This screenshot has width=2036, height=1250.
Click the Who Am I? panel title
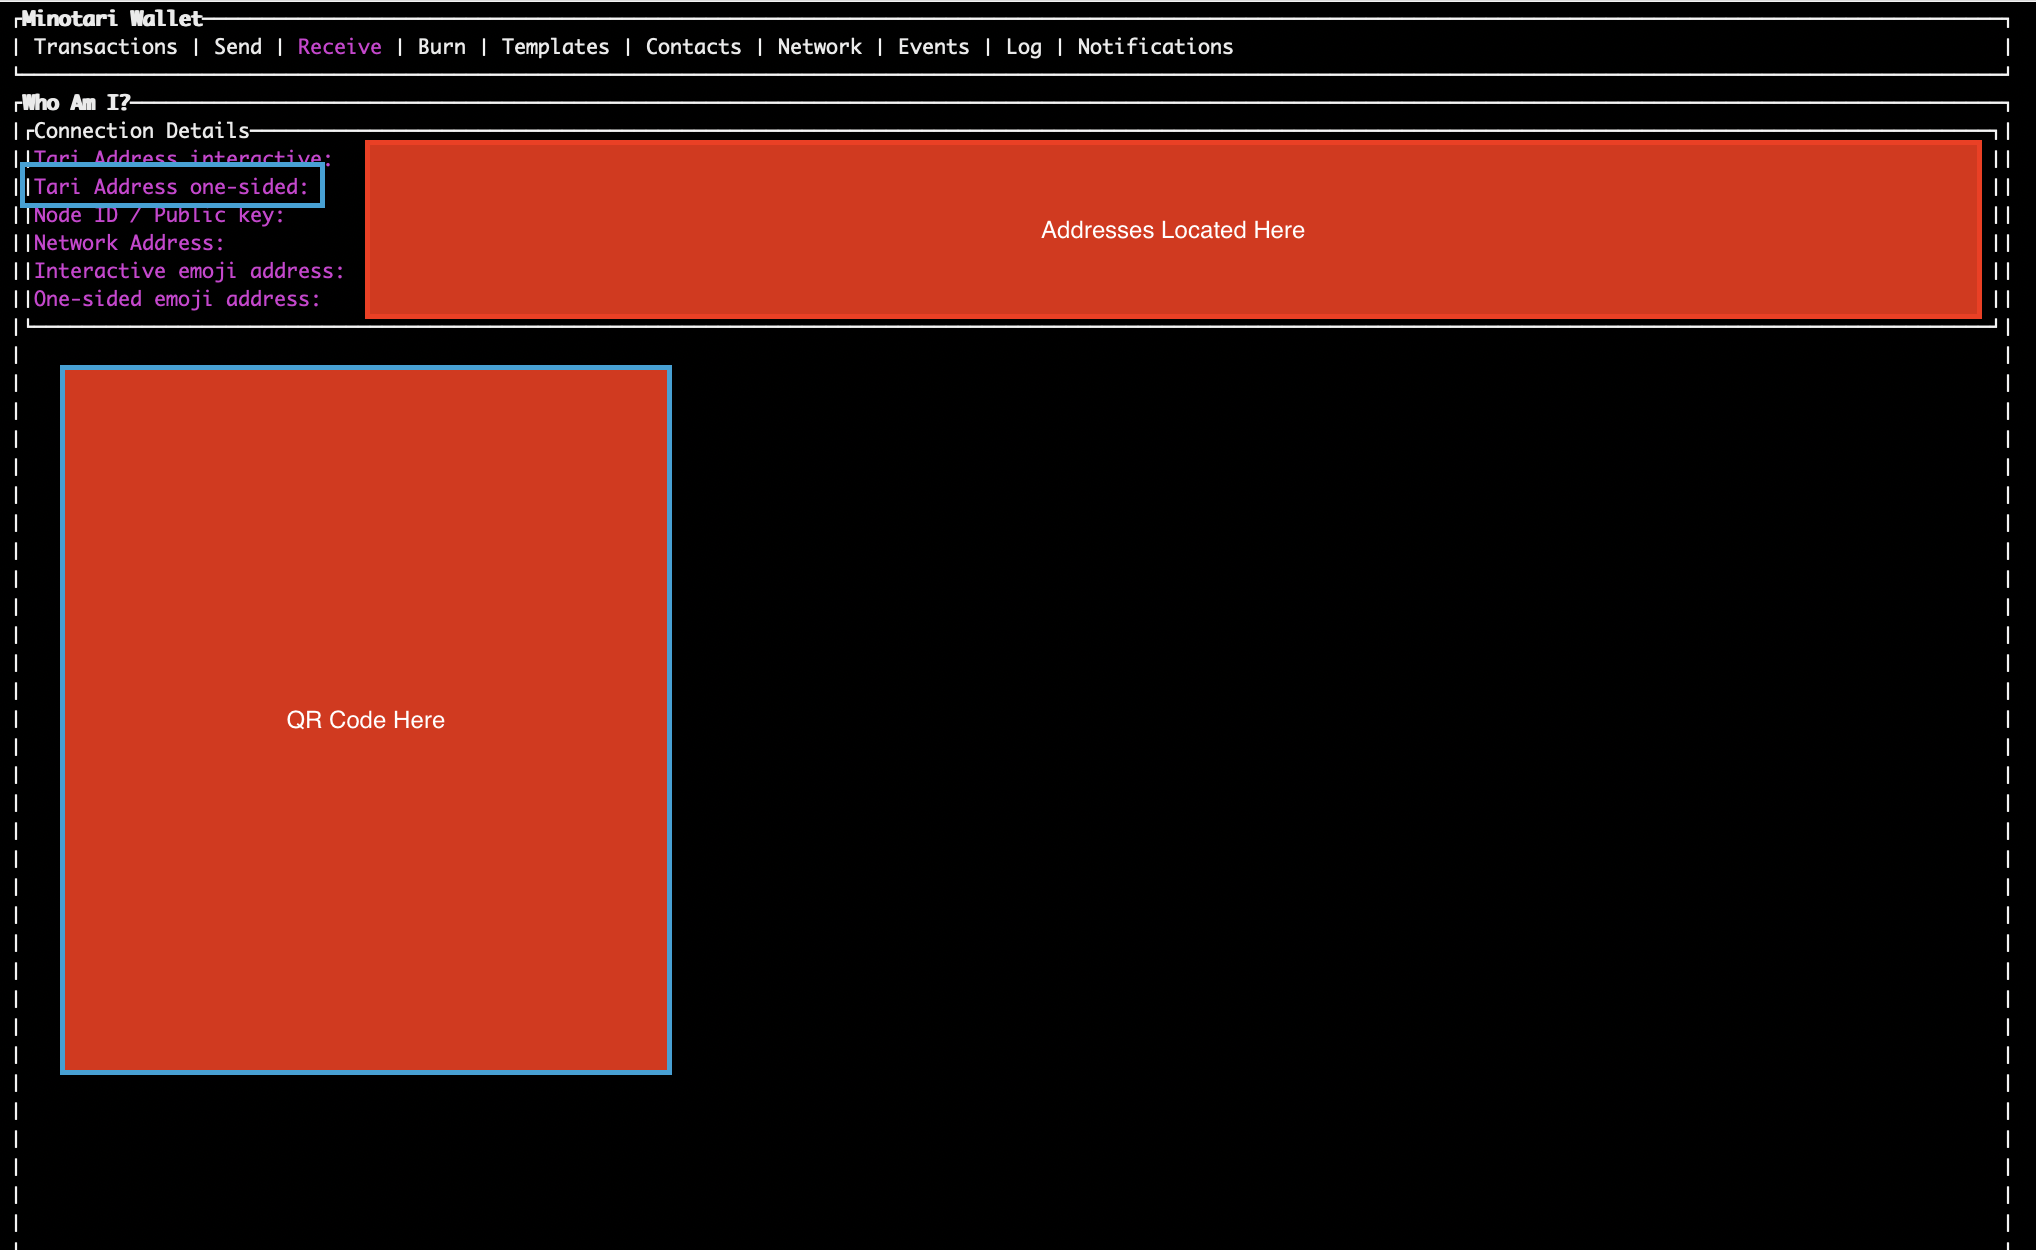point(76,103)
